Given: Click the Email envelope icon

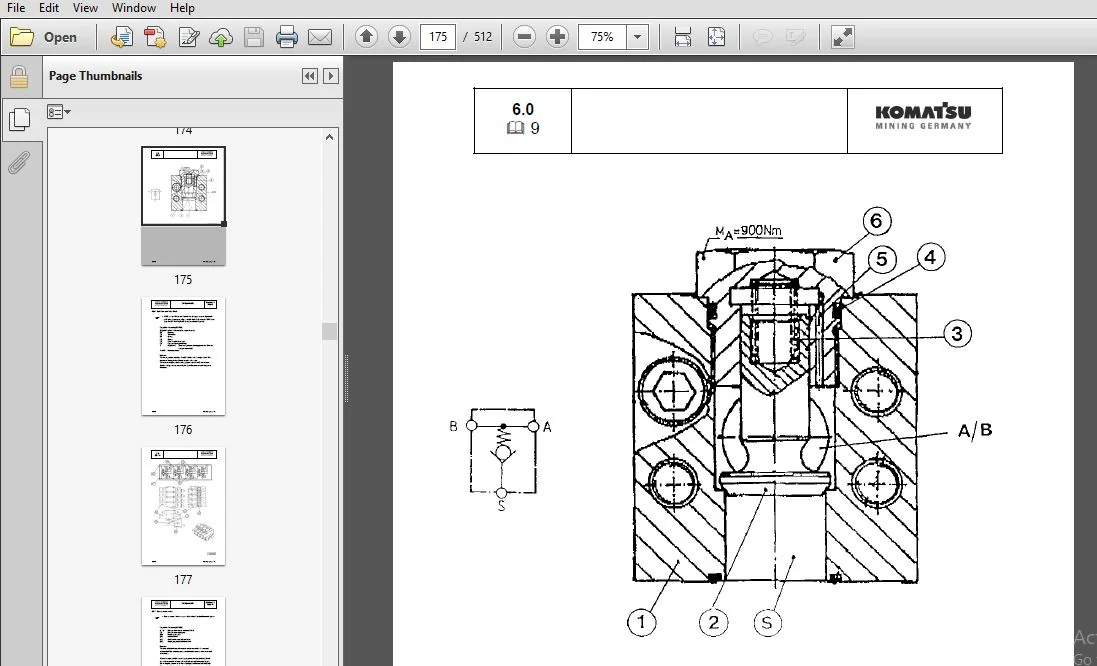Looking at the screenshot, I should coord(320,37).
